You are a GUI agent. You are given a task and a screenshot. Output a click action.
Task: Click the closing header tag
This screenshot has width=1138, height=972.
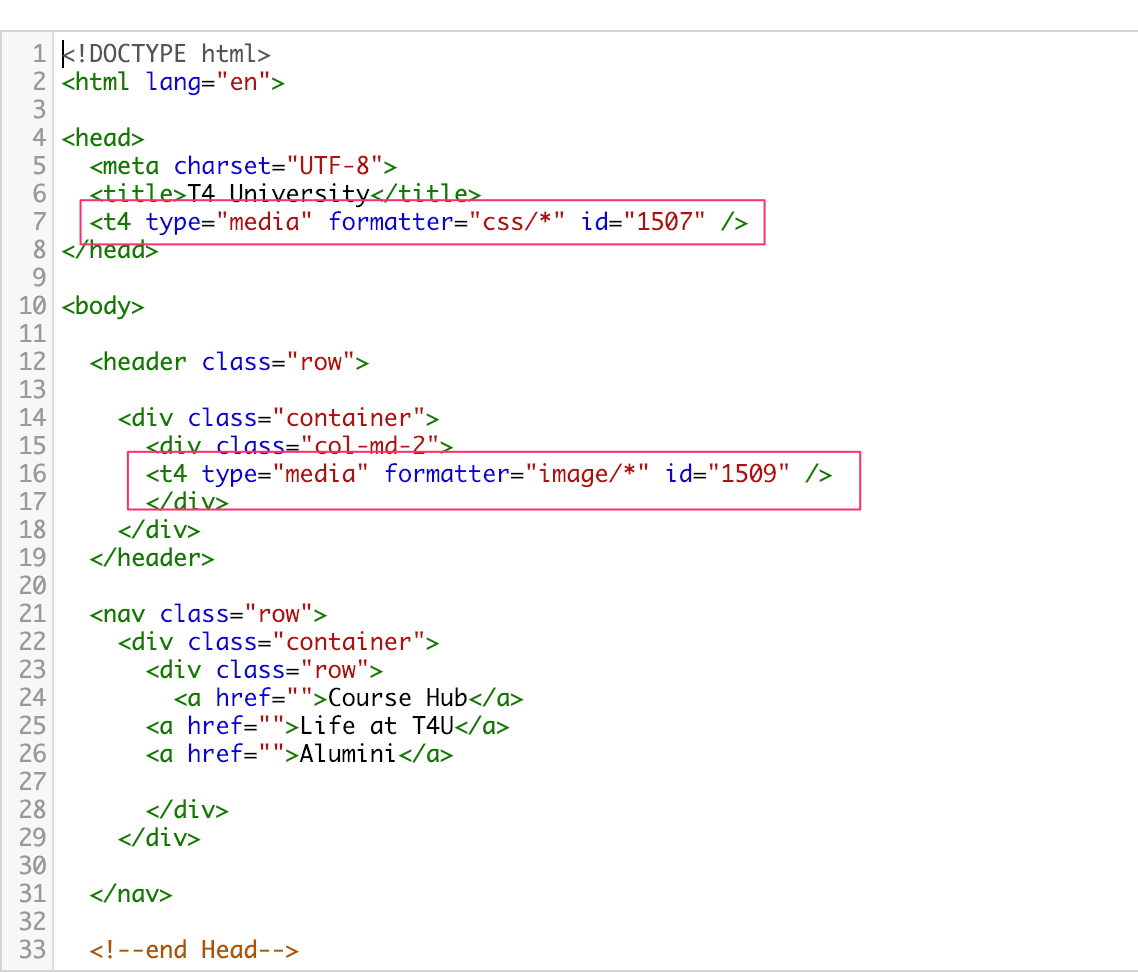point(152,557)
